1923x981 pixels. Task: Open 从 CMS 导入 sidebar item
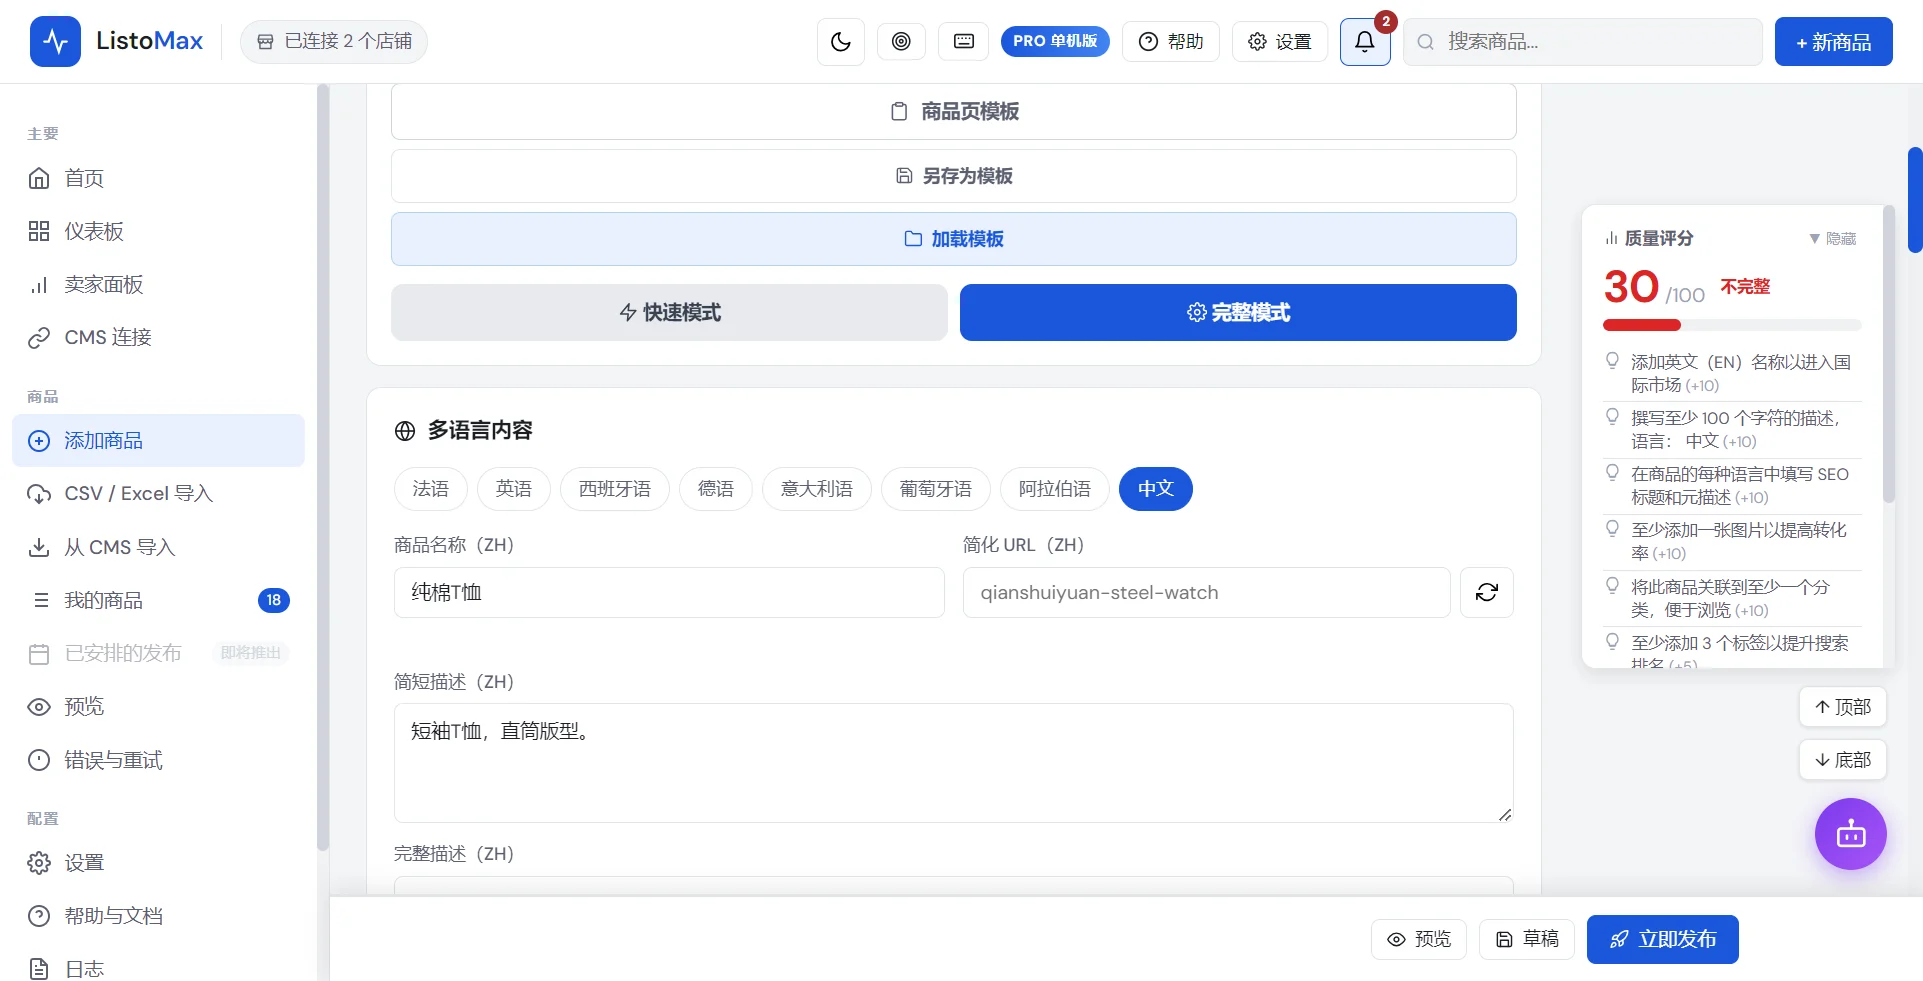pos(159,547)
